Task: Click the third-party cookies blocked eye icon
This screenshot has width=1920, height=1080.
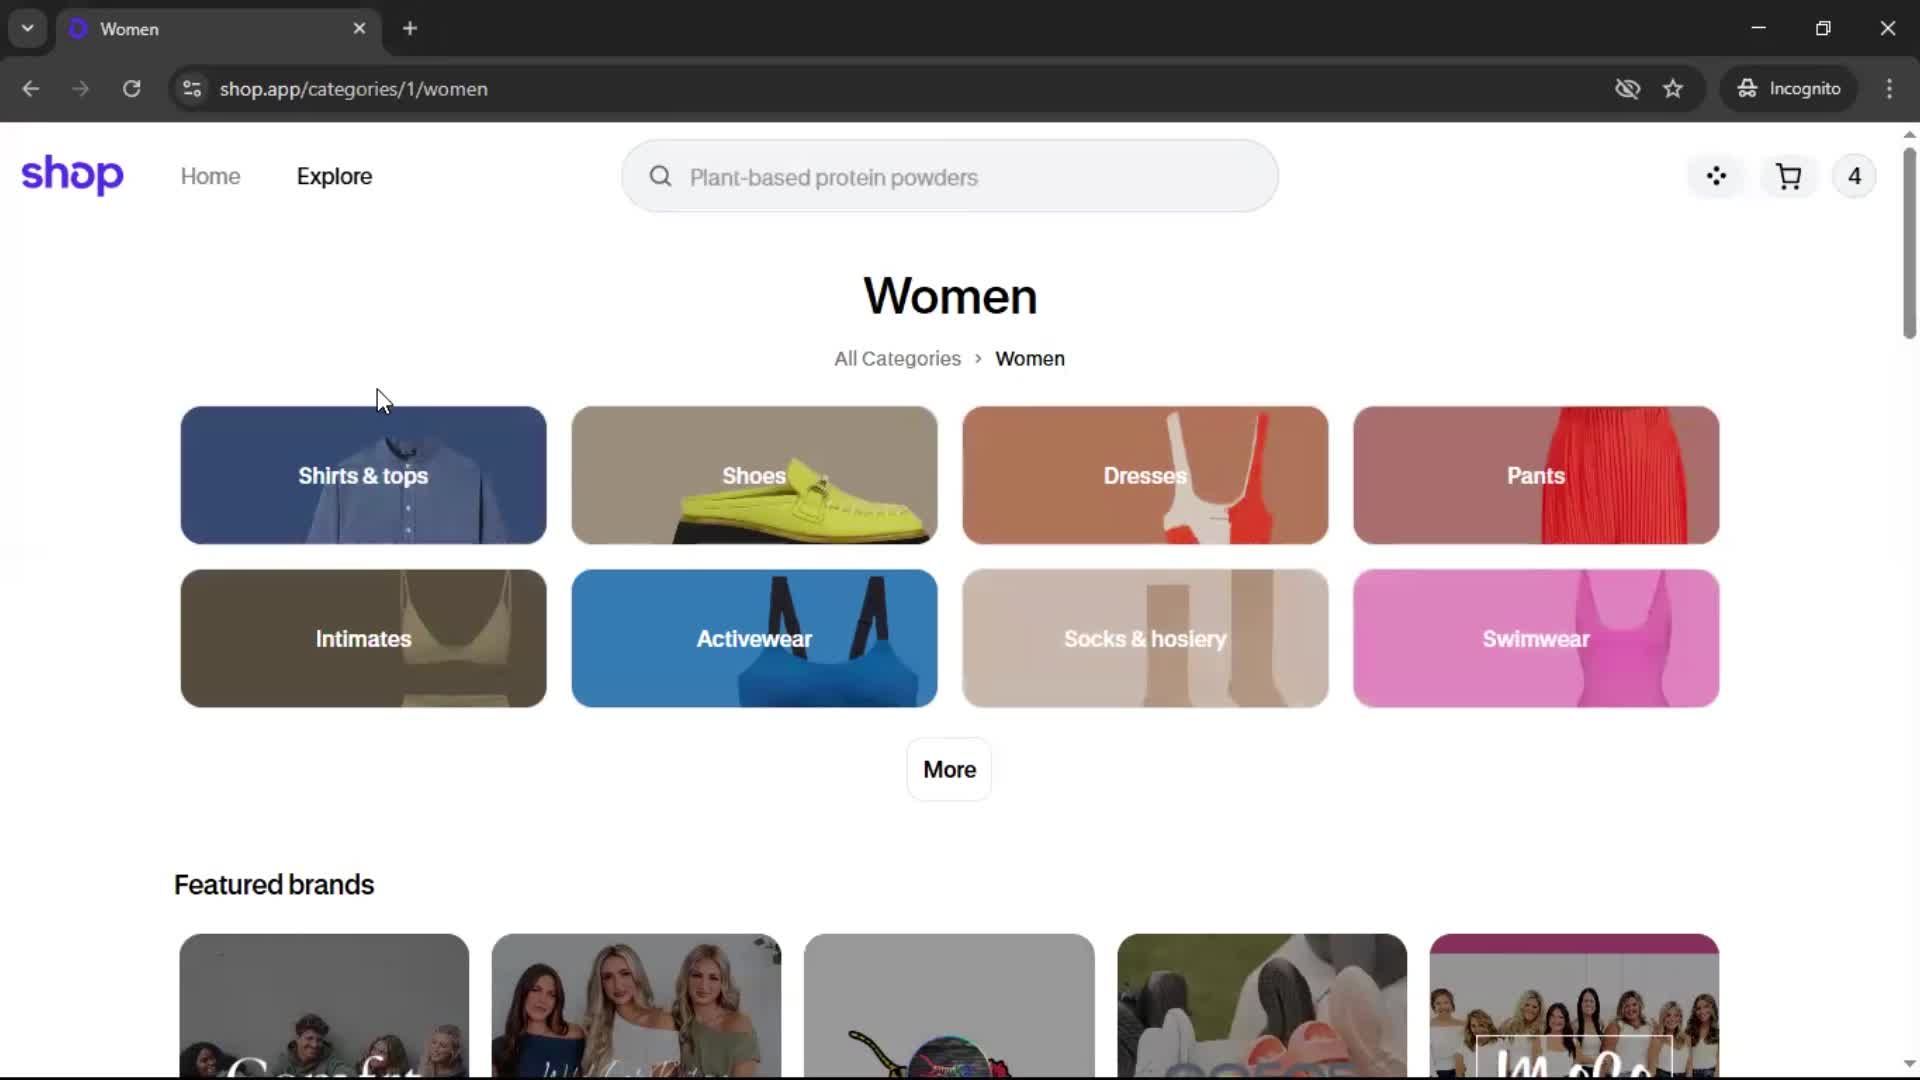Action: point(1627,89)
